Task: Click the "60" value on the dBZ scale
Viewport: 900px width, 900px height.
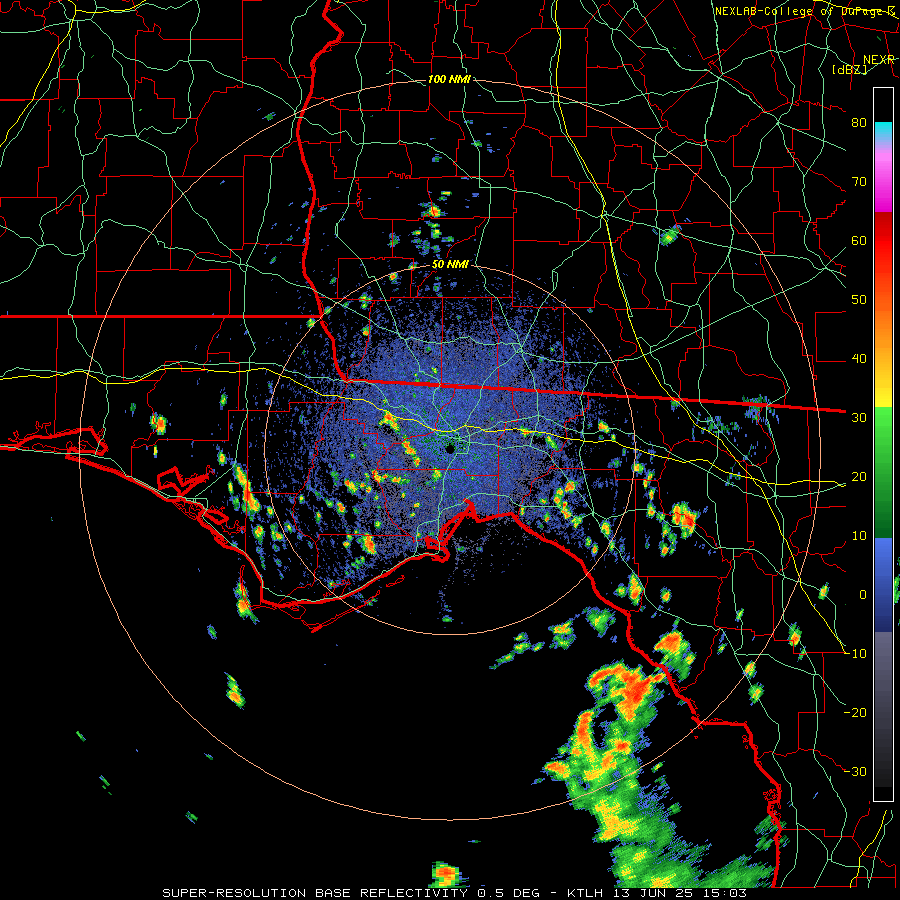Action: [859, 240]
